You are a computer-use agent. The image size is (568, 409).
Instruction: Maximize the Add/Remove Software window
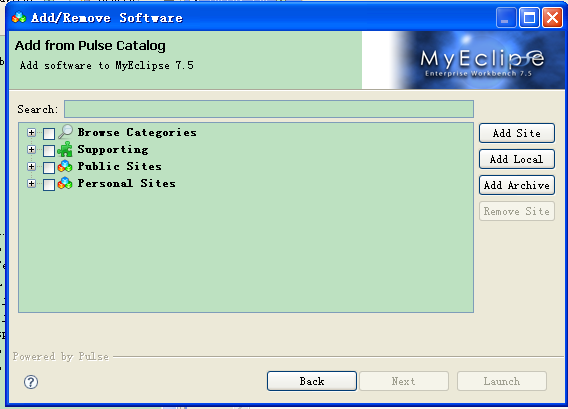[x=529, y=17]
